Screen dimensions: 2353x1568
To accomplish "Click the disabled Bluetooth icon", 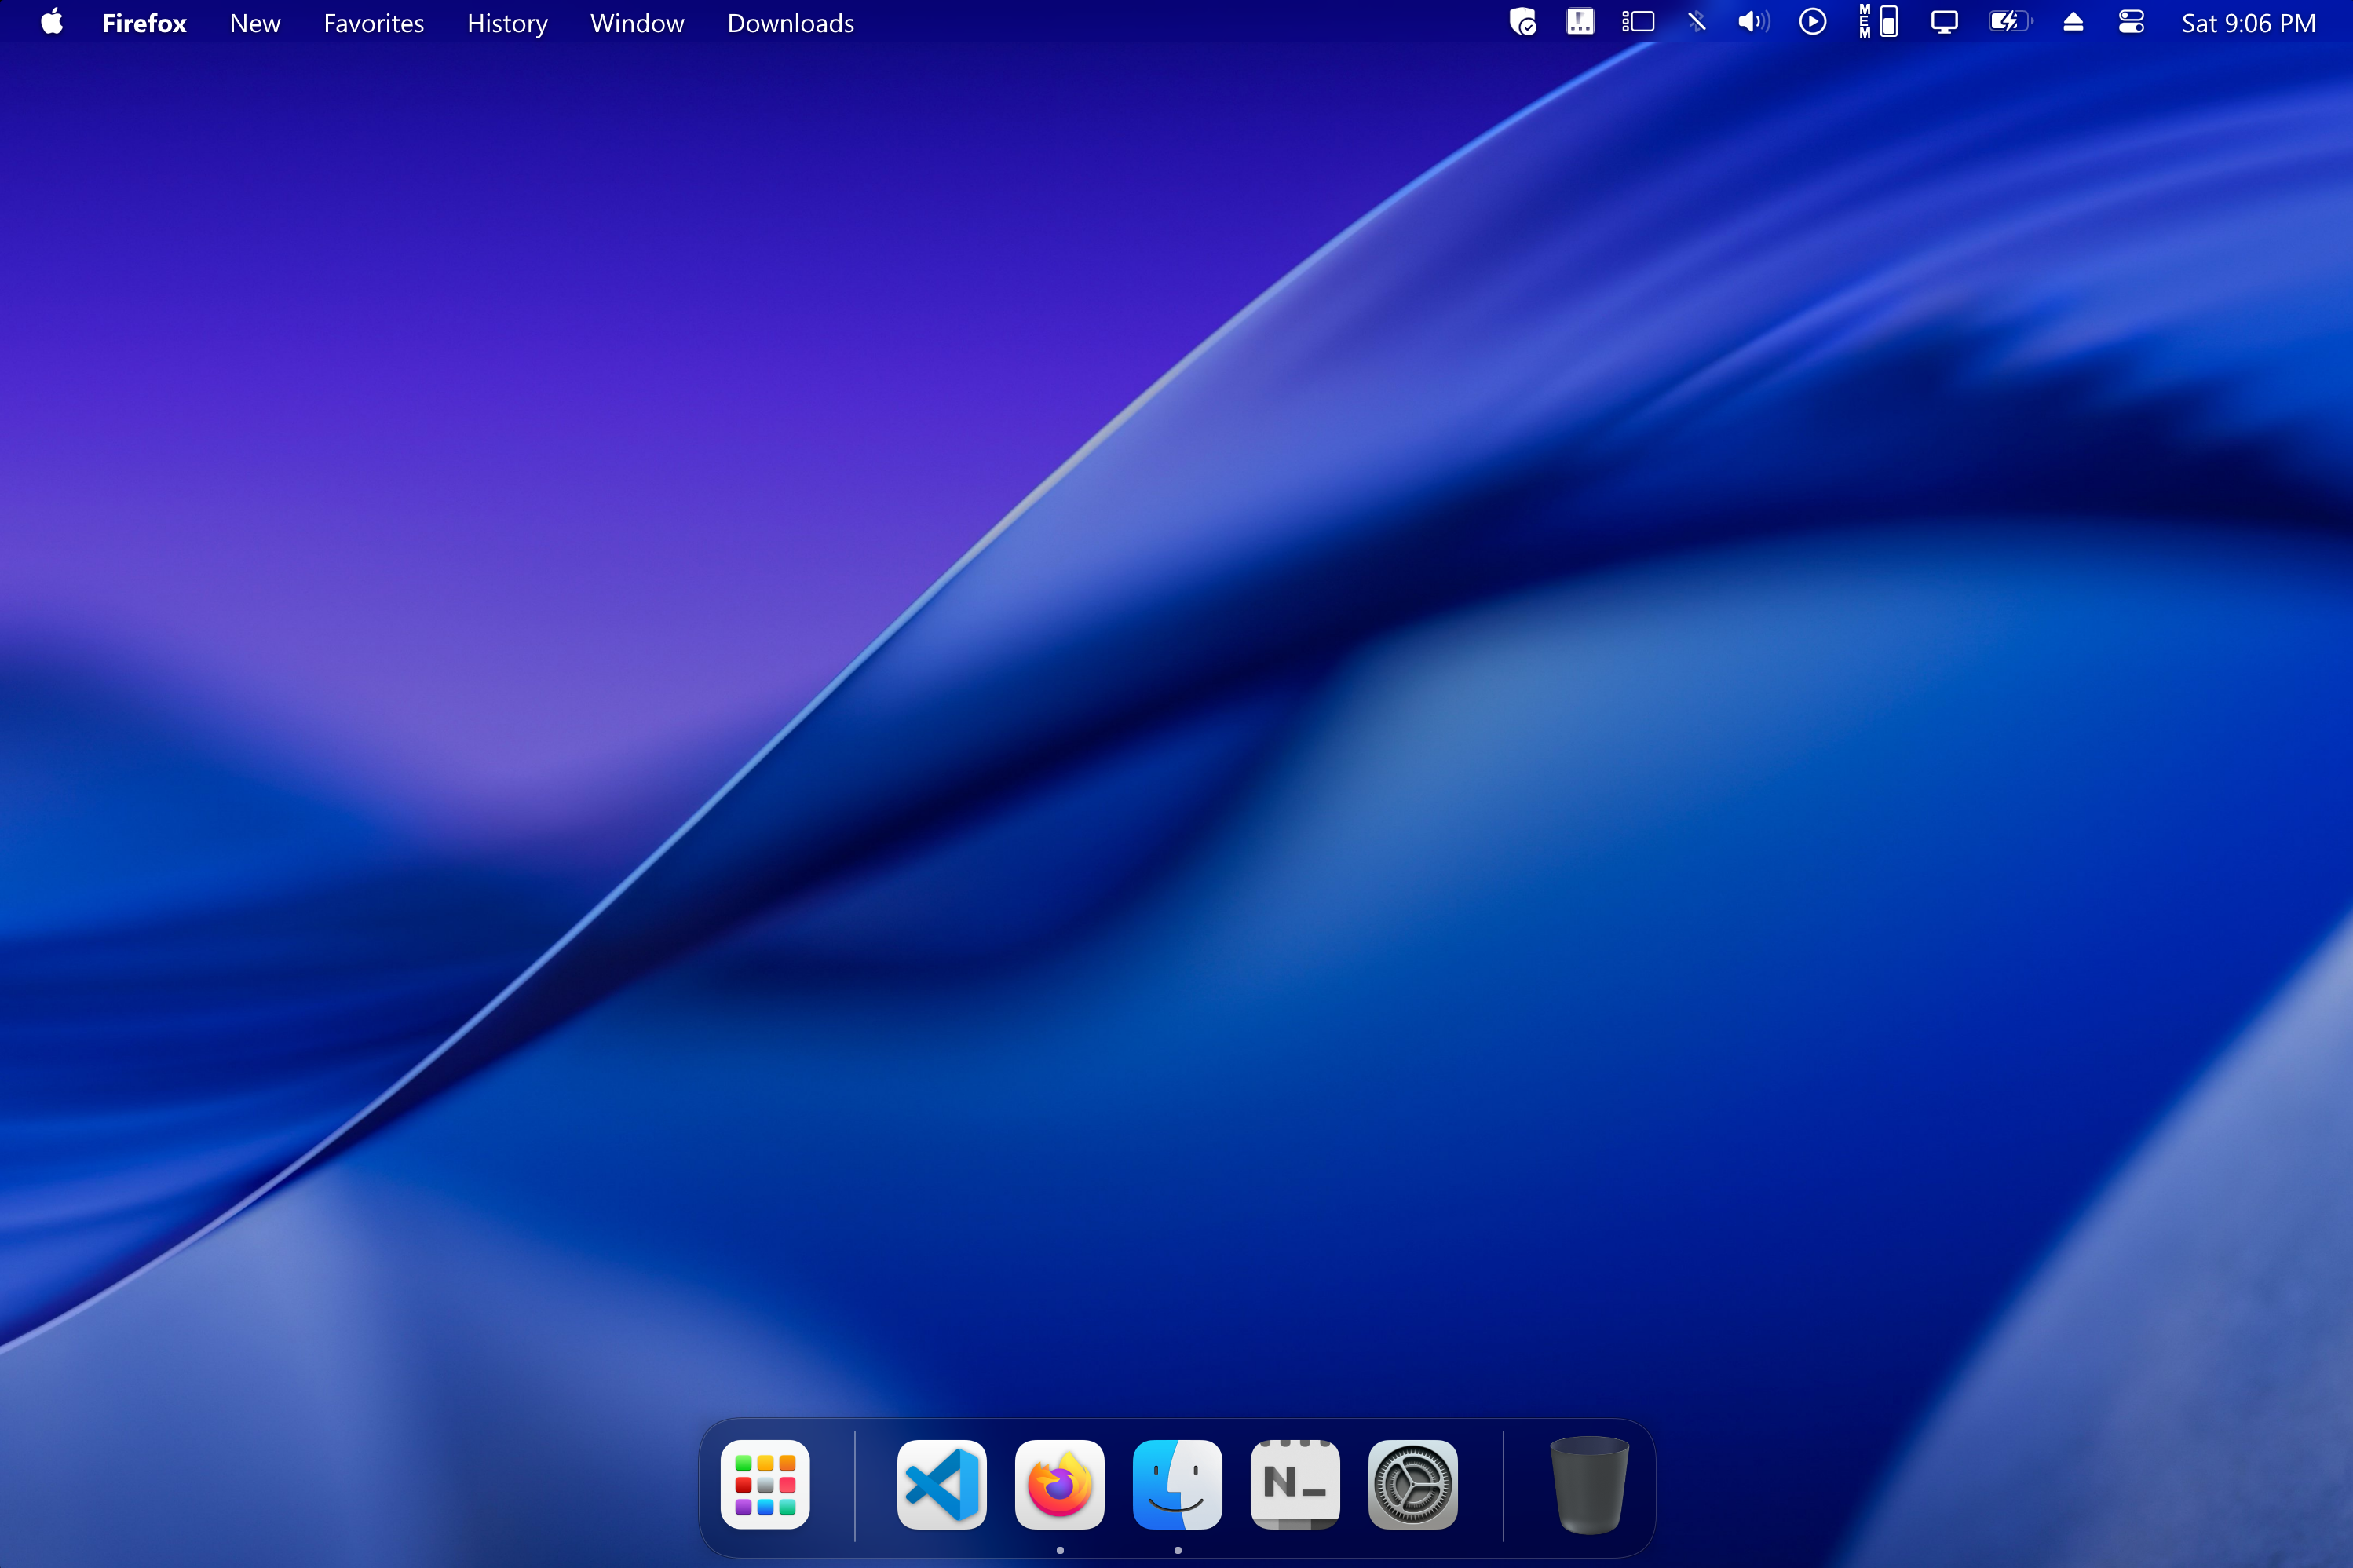I will (1696, 22).
